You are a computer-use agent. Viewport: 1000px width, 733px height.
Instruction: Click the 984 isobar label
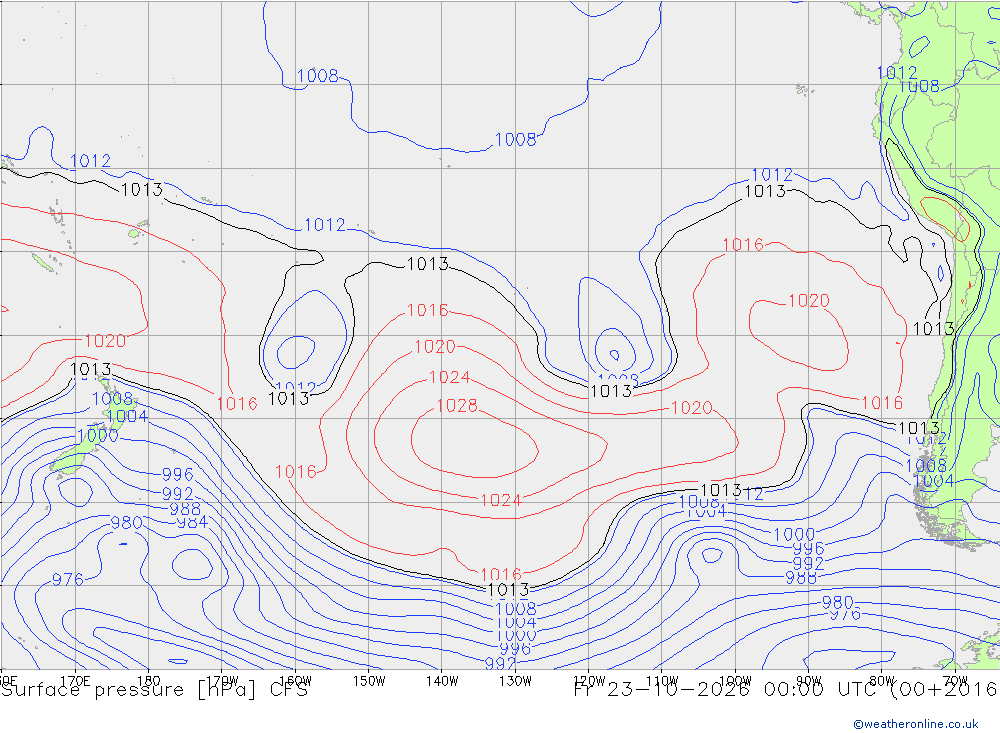pyautogui.click(x=192, y=522)
